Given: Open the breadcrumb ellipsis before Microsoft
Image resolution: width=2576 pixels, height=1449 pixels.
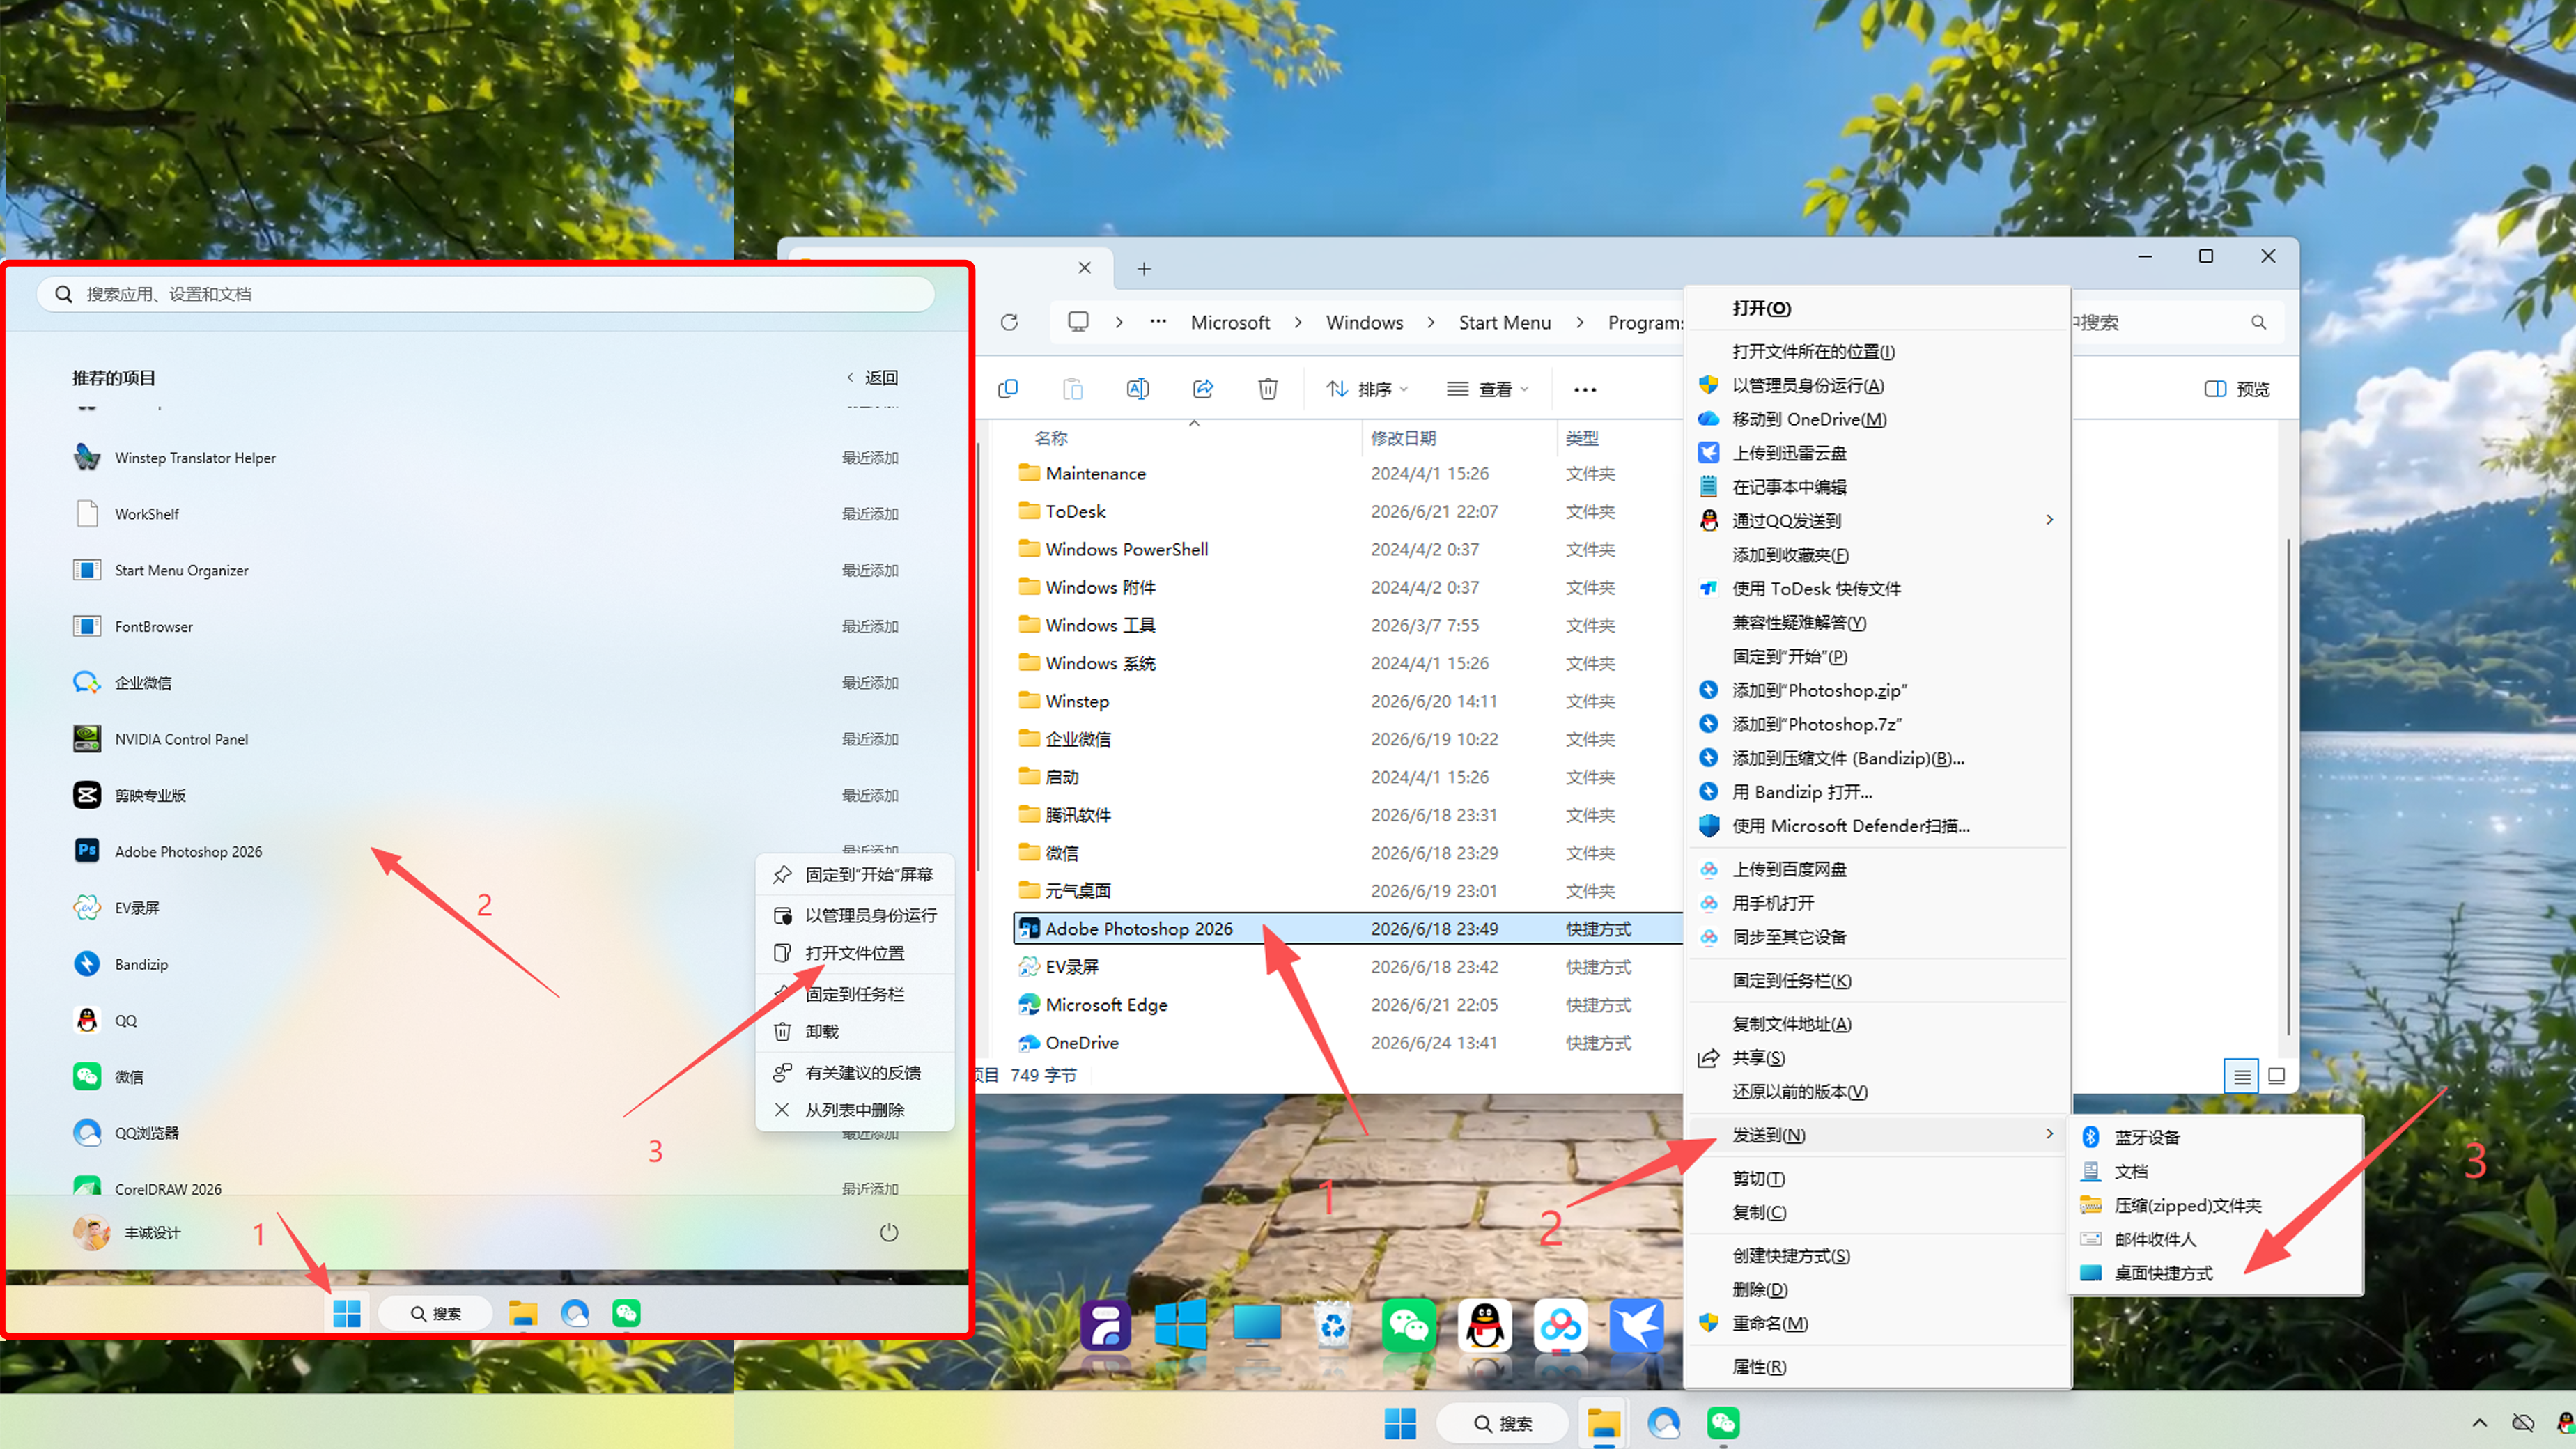Looking at the screenshot, I should click(1158, 322).
